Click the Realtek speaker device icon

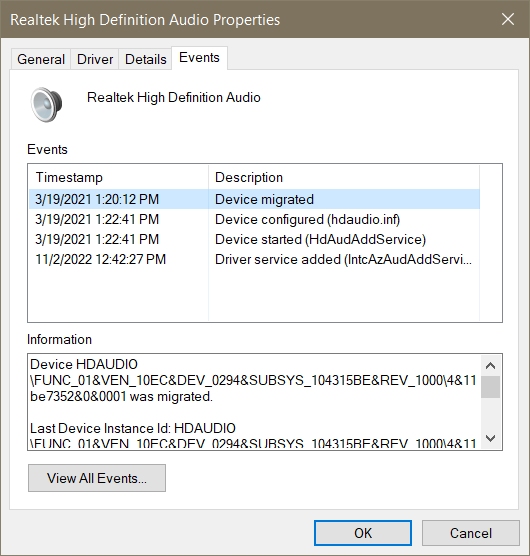pos(46,105)
